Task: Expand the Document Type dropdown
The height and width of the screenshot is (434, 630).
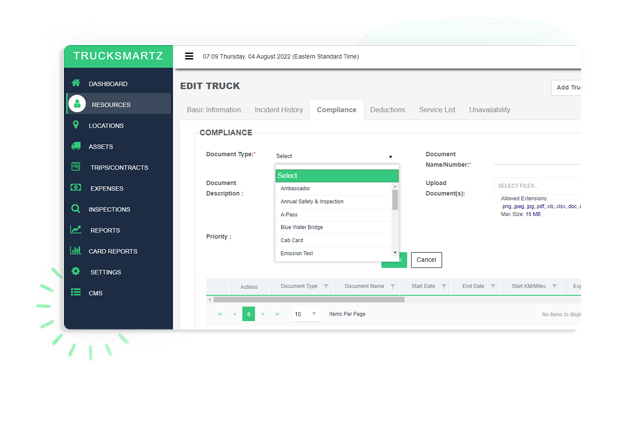Action: [337, 156]
